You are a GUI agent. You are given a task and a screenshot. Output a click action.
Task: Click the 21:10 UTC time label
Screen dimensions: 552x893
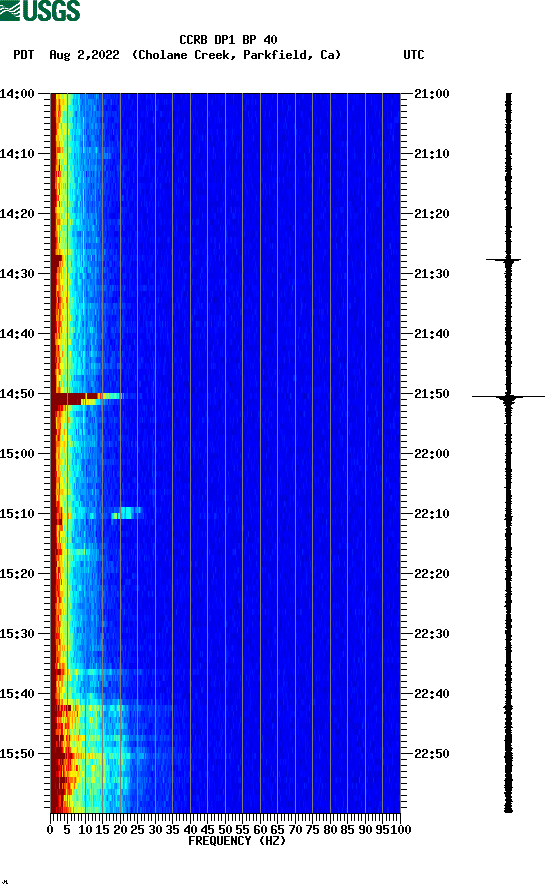[x=432, y=154]
